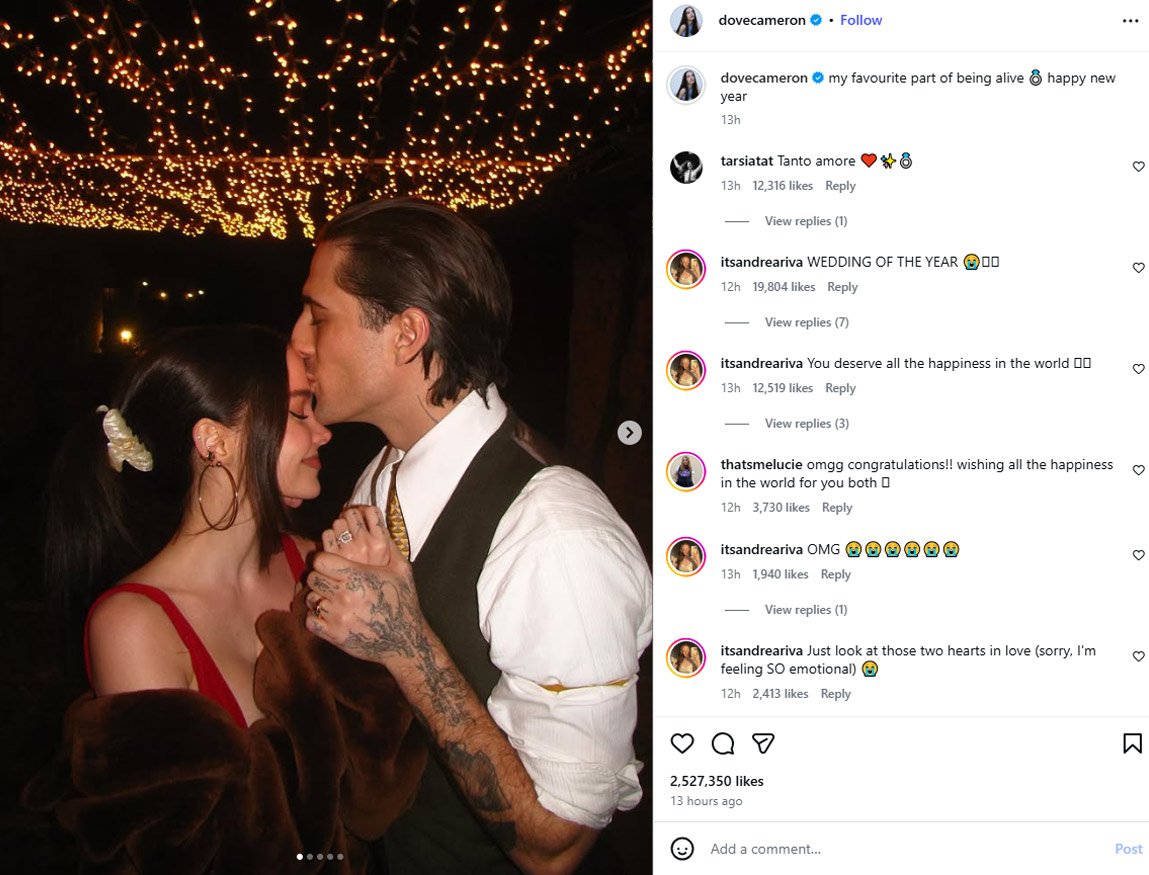Open the emoji picker in comment box
Screen dimensions: 1149x875
tap(682, 849)
